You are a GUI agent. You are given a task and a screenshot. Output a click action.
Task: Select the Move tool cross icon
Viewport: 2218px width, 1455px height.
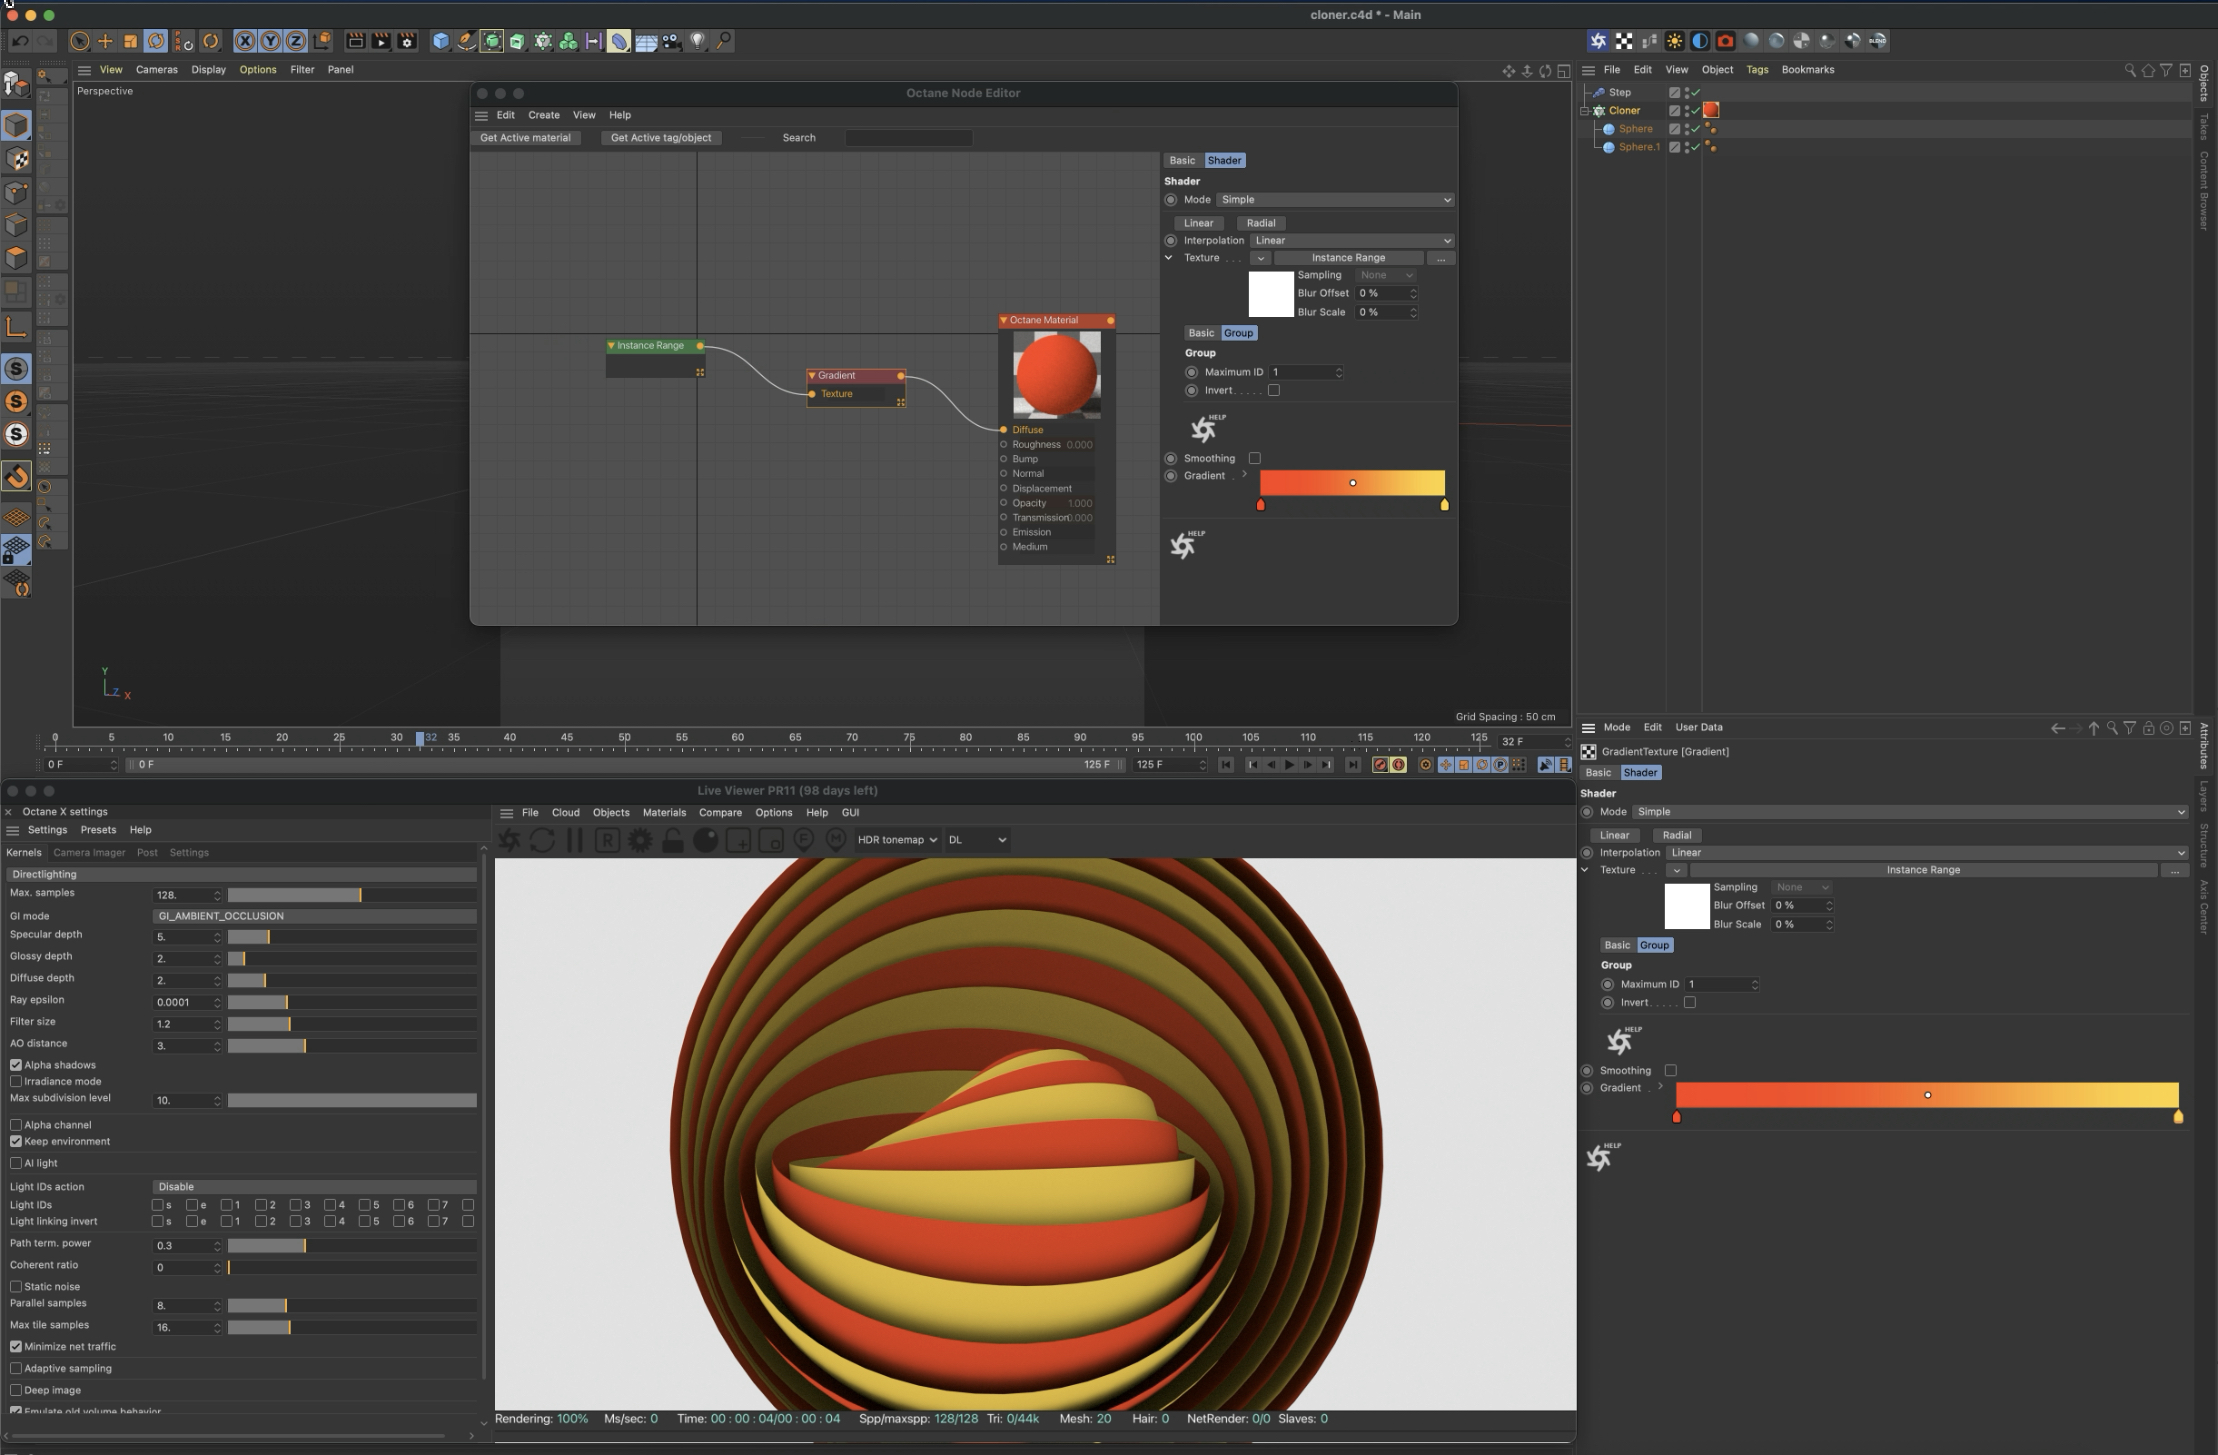(x=105, y=41)
